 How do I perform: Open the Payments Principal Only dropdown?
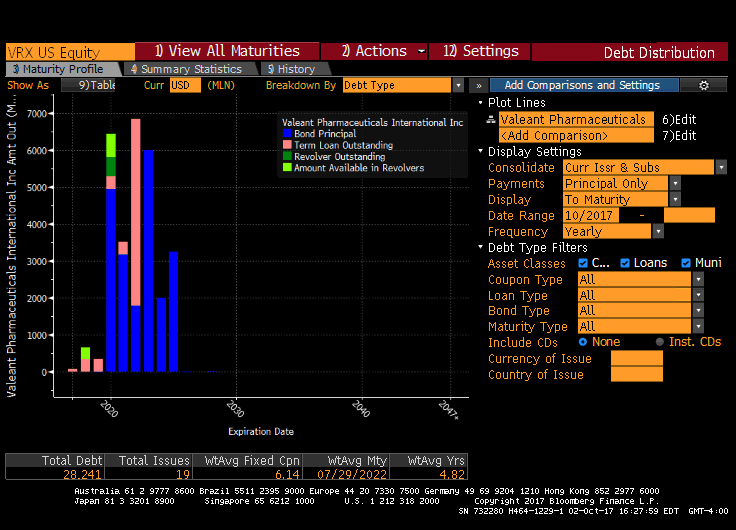pos(675,183)
